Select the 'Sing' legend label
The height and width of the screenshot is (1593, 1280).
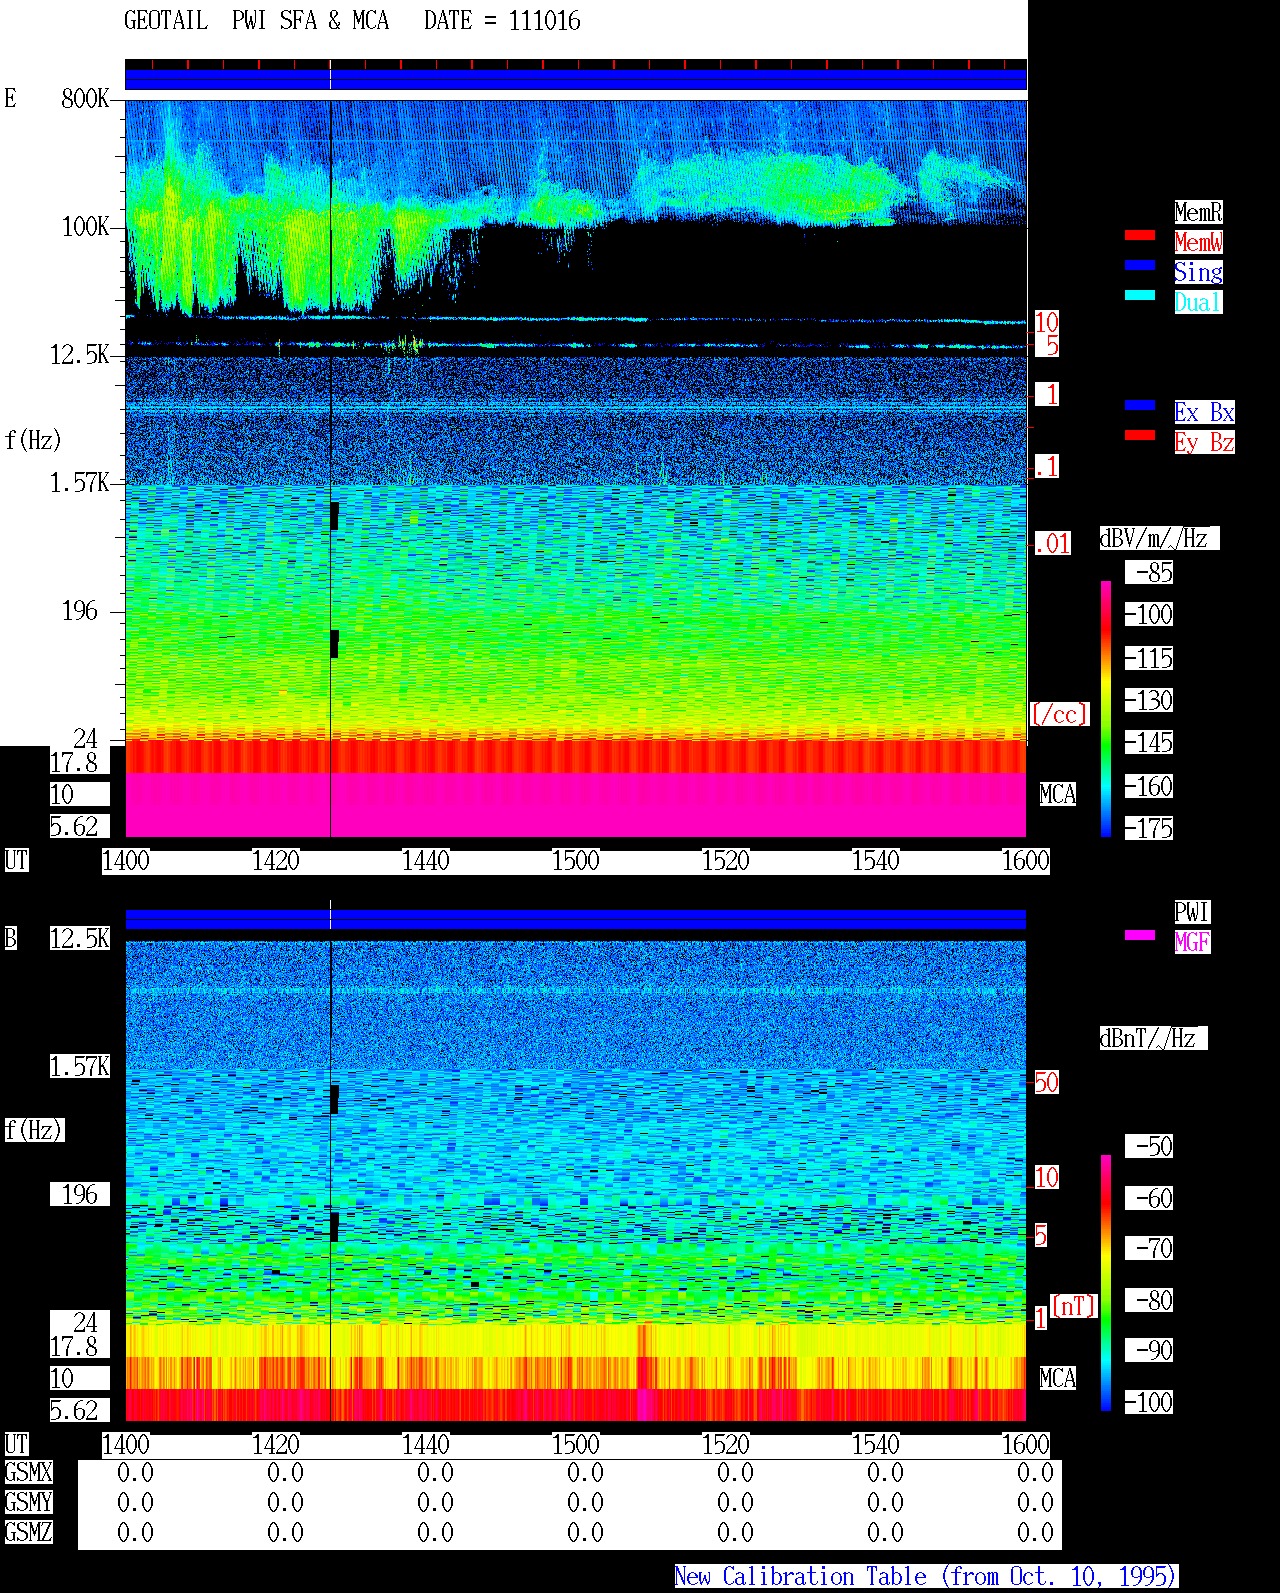click(1198, 272)
